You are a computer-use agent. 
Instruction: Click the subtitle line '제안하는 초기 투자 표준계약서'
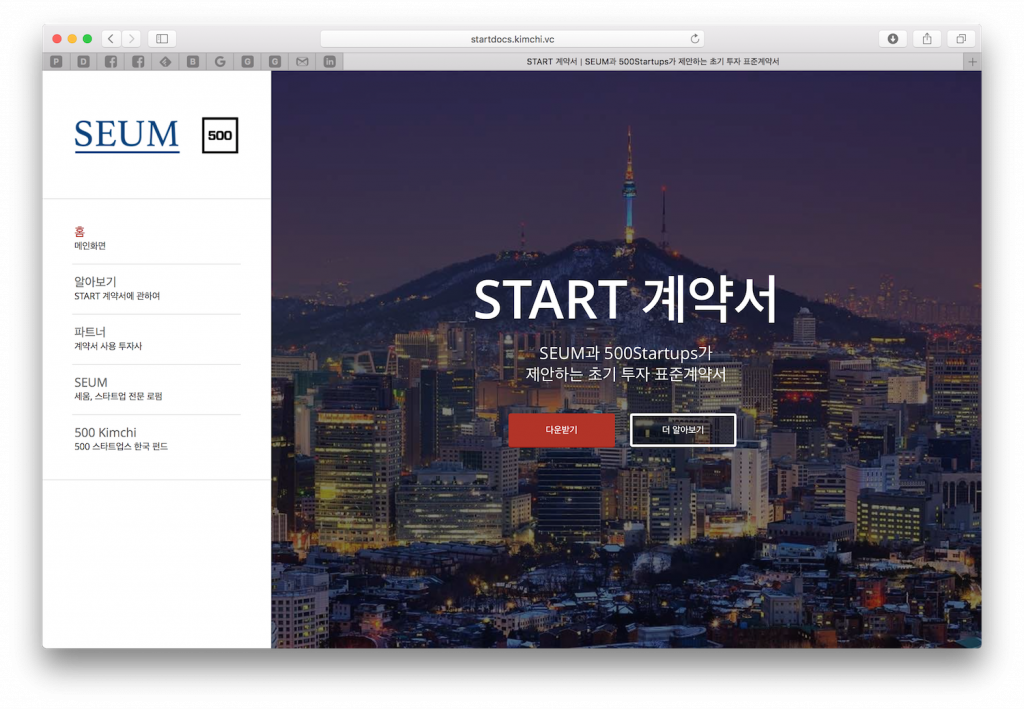click(626, 375)
